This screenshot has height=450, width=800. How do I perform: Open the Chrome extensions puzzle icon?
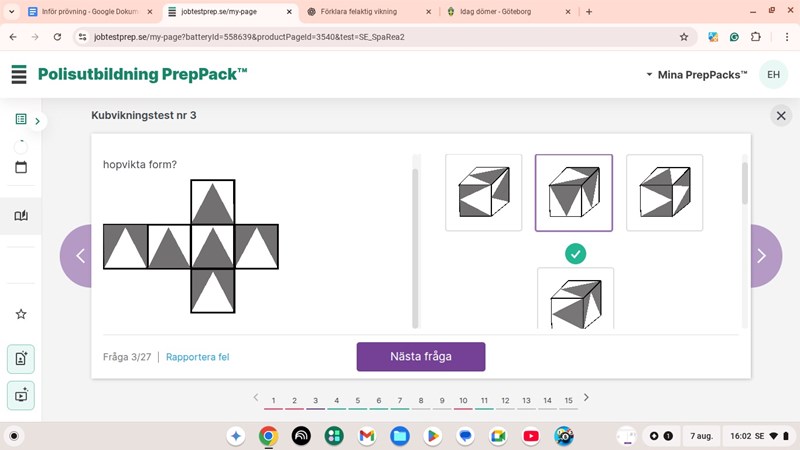click(x=755, y=36)
